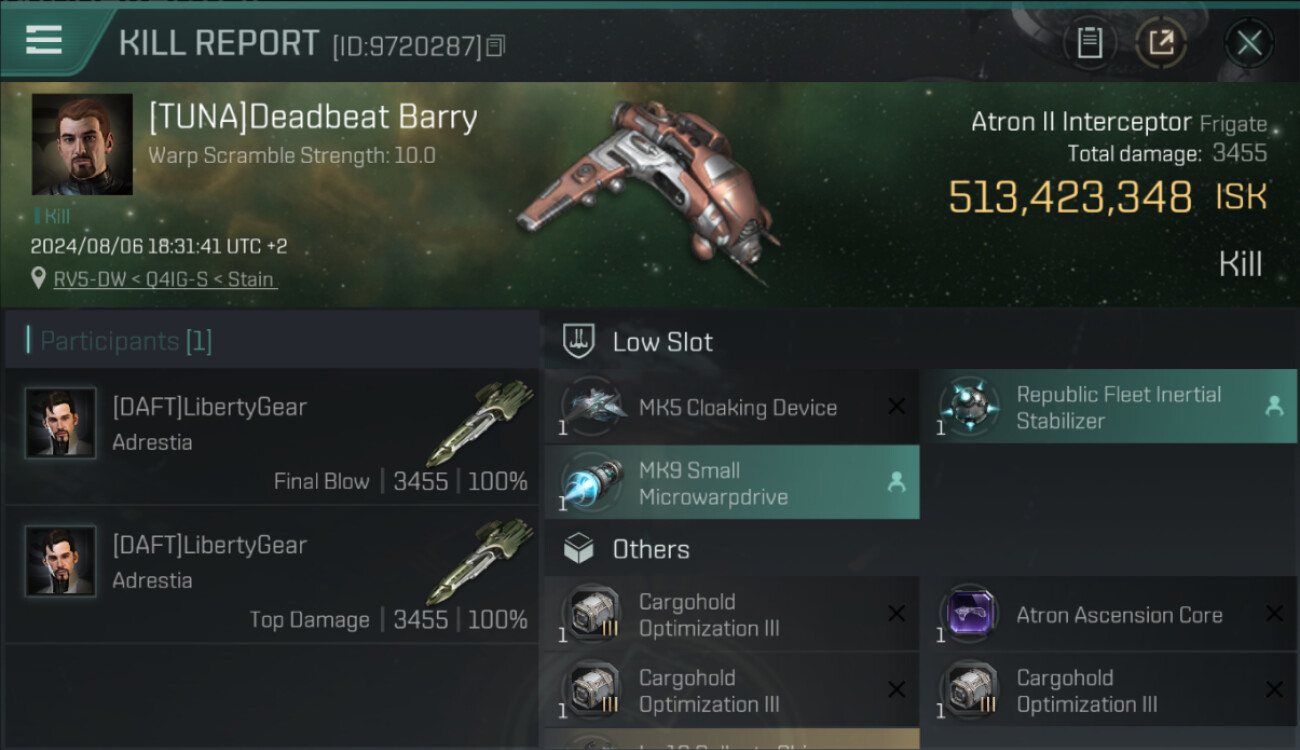Viewport: 1300px width, 750px height.
Task: View Deadbeat Barry's portrait
Action: (82, 144)
